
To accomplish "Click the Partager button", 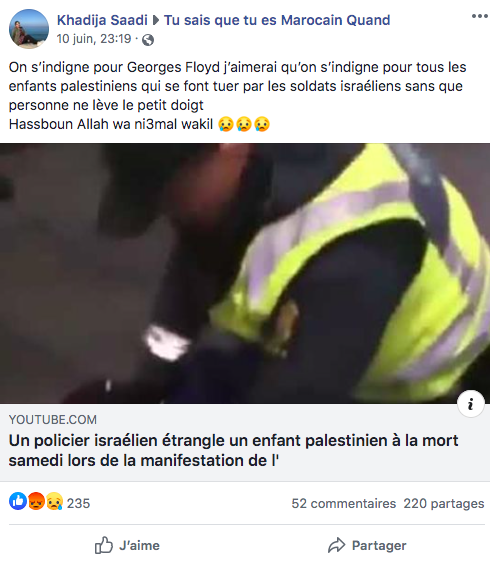I will [367, 546].
